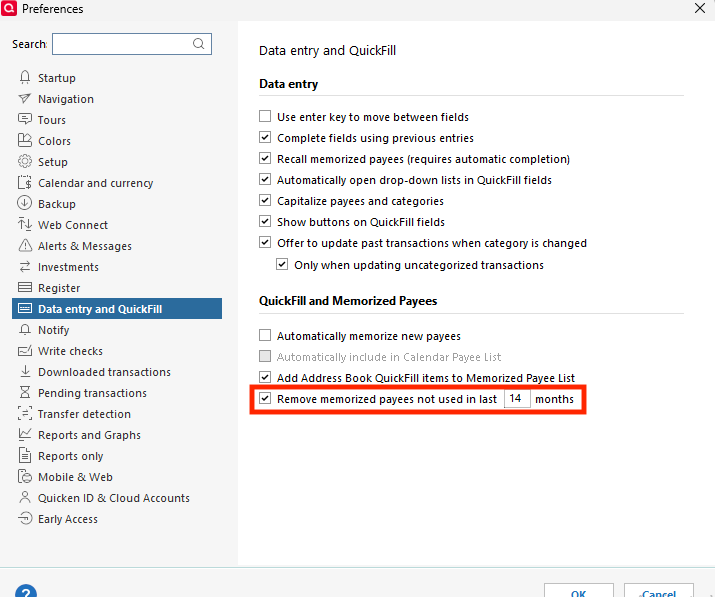Enable Automatically memorize new payees

[265, 335]
